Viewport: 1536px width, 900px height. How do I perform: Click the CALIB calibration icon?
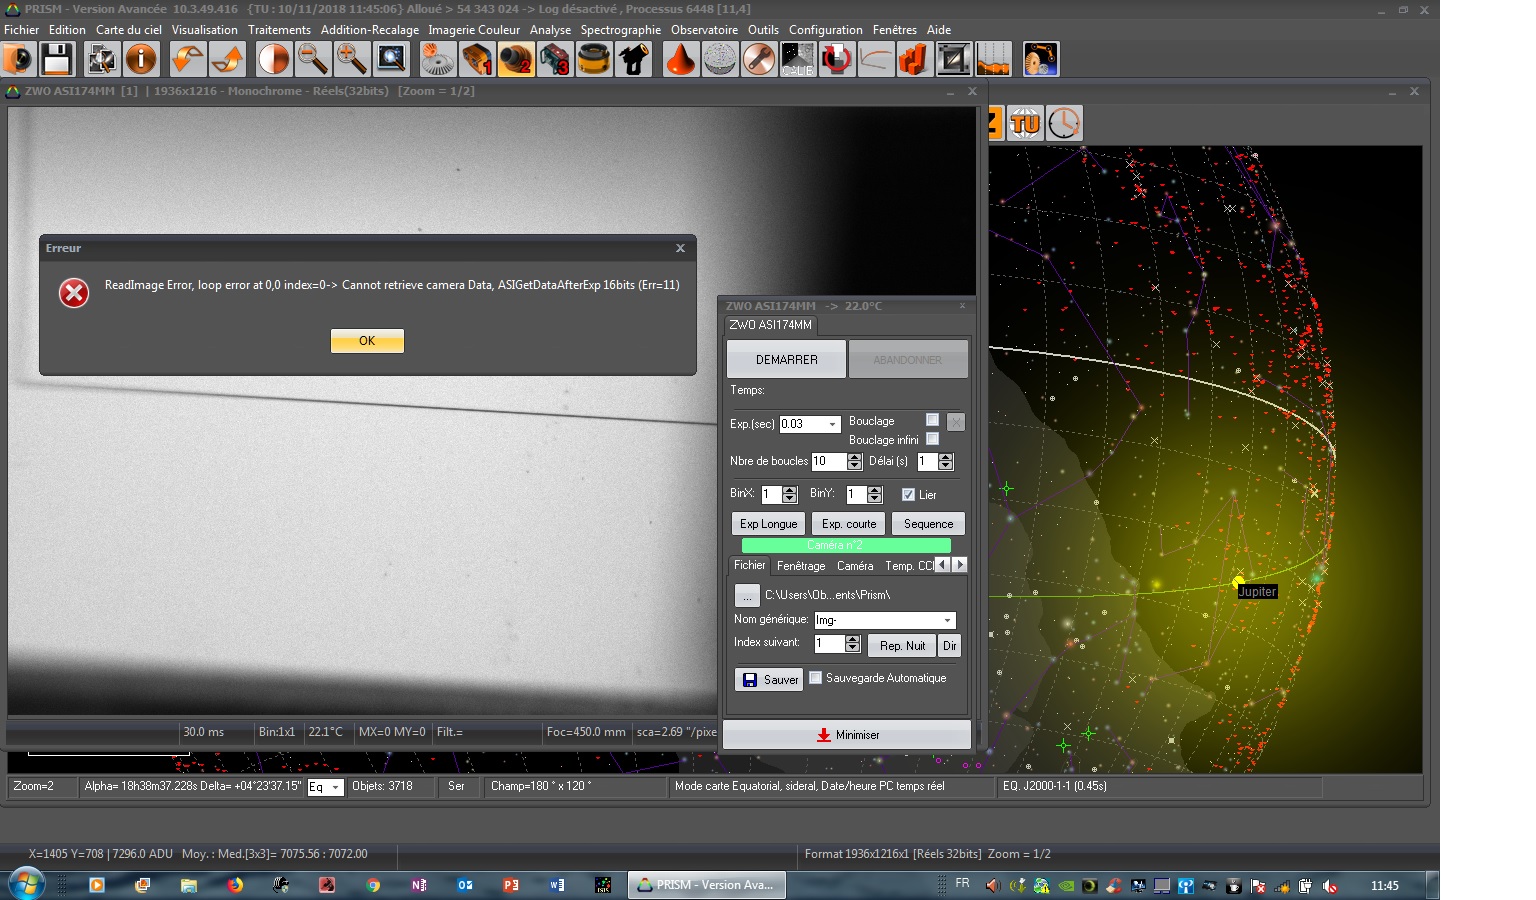797,60
